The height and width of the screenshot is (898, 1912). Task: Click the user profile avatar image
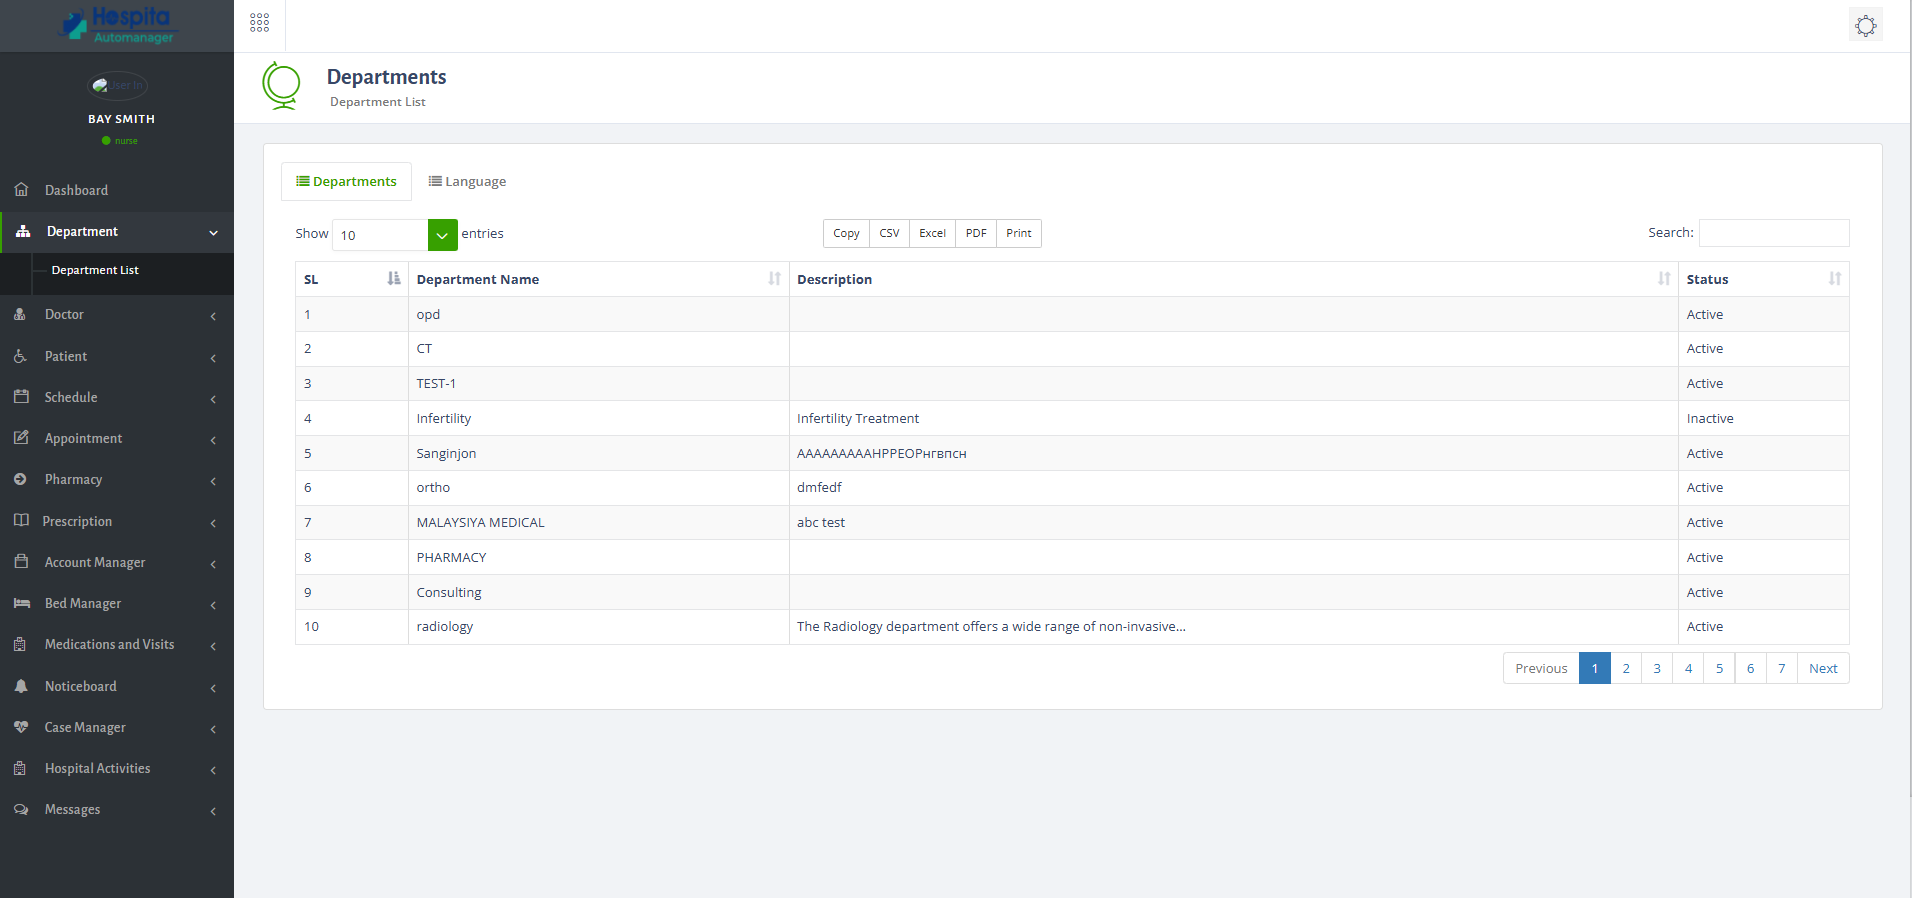click(118, 86)
